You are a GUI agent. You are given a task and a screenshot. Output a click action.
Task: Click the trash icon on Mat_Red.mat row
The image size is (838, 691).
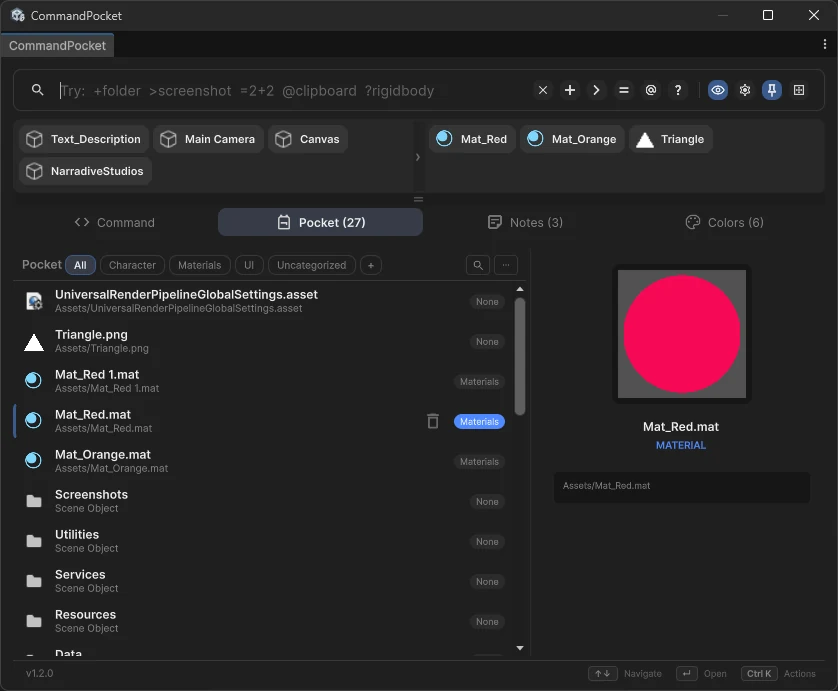coord(433,421)
